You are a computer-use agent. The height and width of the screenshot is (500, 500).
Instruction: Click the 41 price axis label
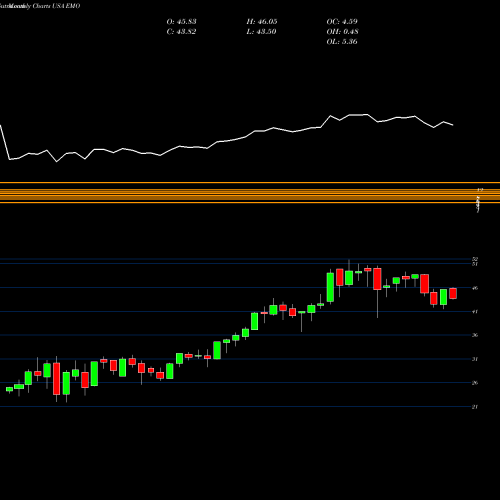[x=475, y=312]
